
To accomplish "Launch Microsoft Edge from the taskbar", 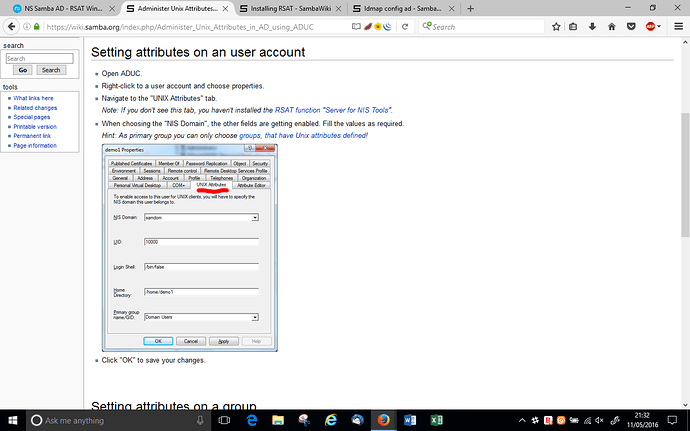I will pos(252,420).
